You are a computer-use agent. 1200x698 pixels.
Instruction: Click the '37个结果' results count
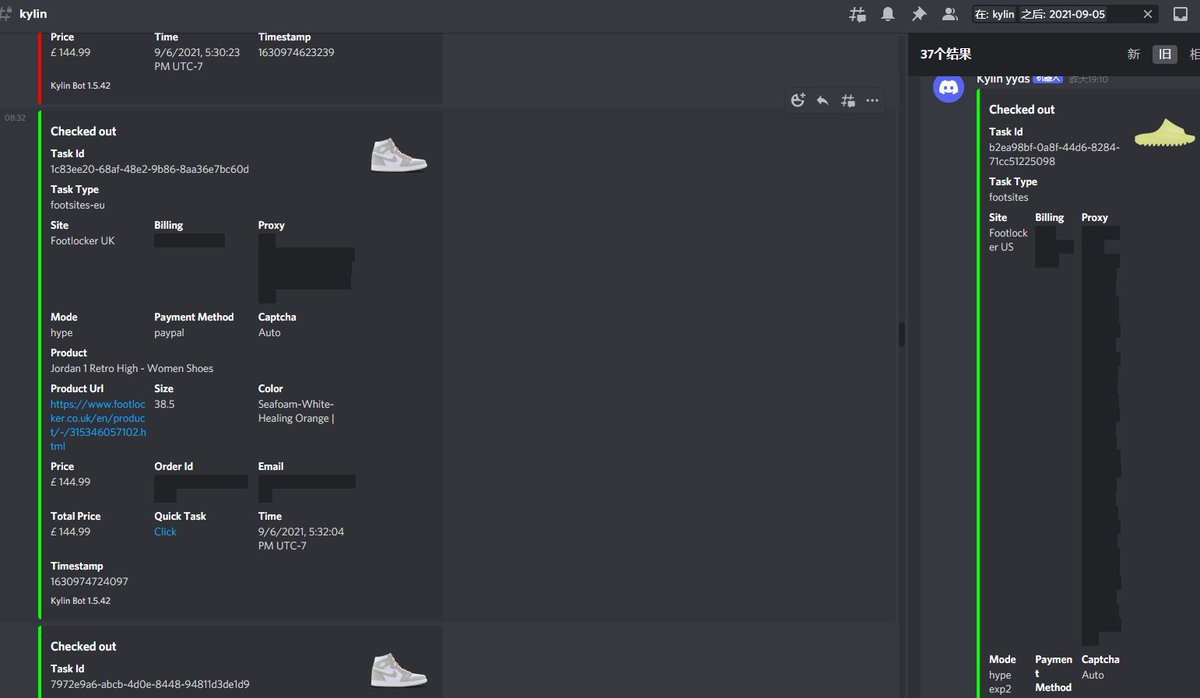946,54
